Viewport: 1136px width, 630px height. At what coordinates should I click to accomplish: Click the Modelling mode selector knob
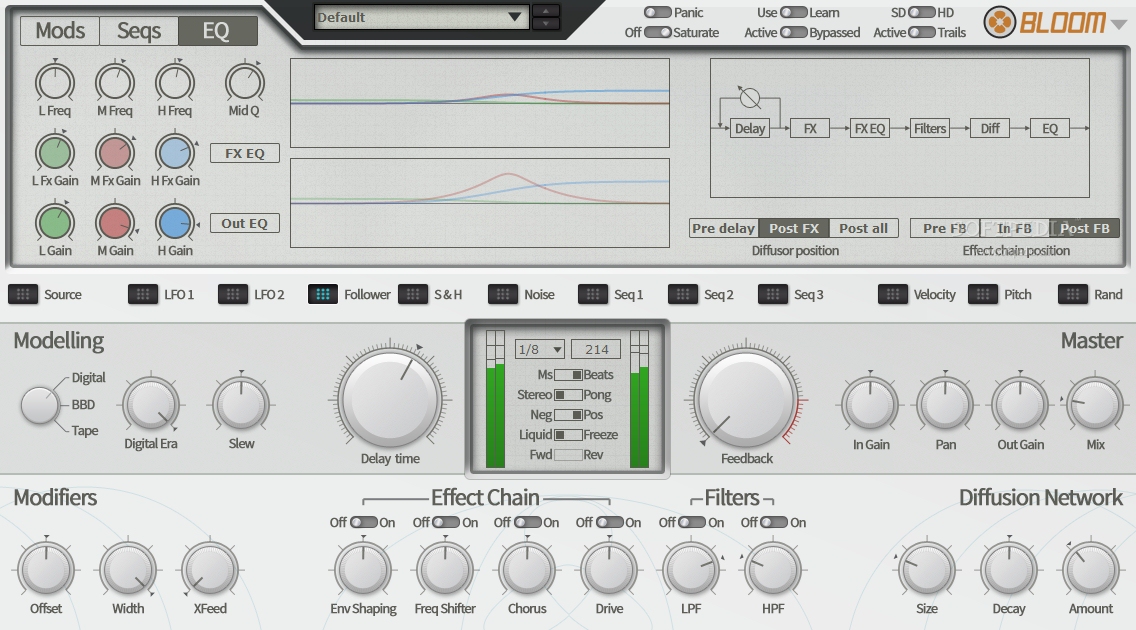[40, 405]
